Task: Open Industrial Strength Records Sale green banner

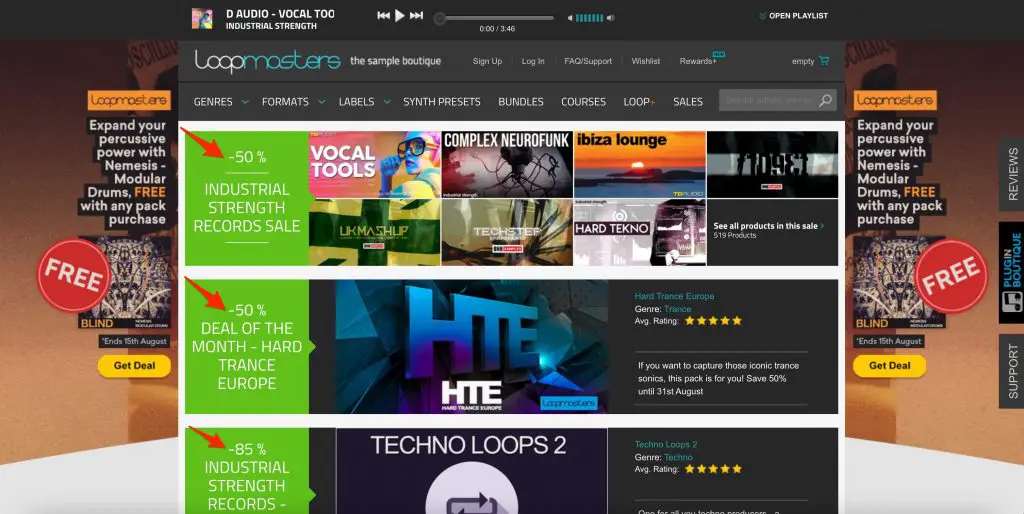Action: [x=247, y=199]
